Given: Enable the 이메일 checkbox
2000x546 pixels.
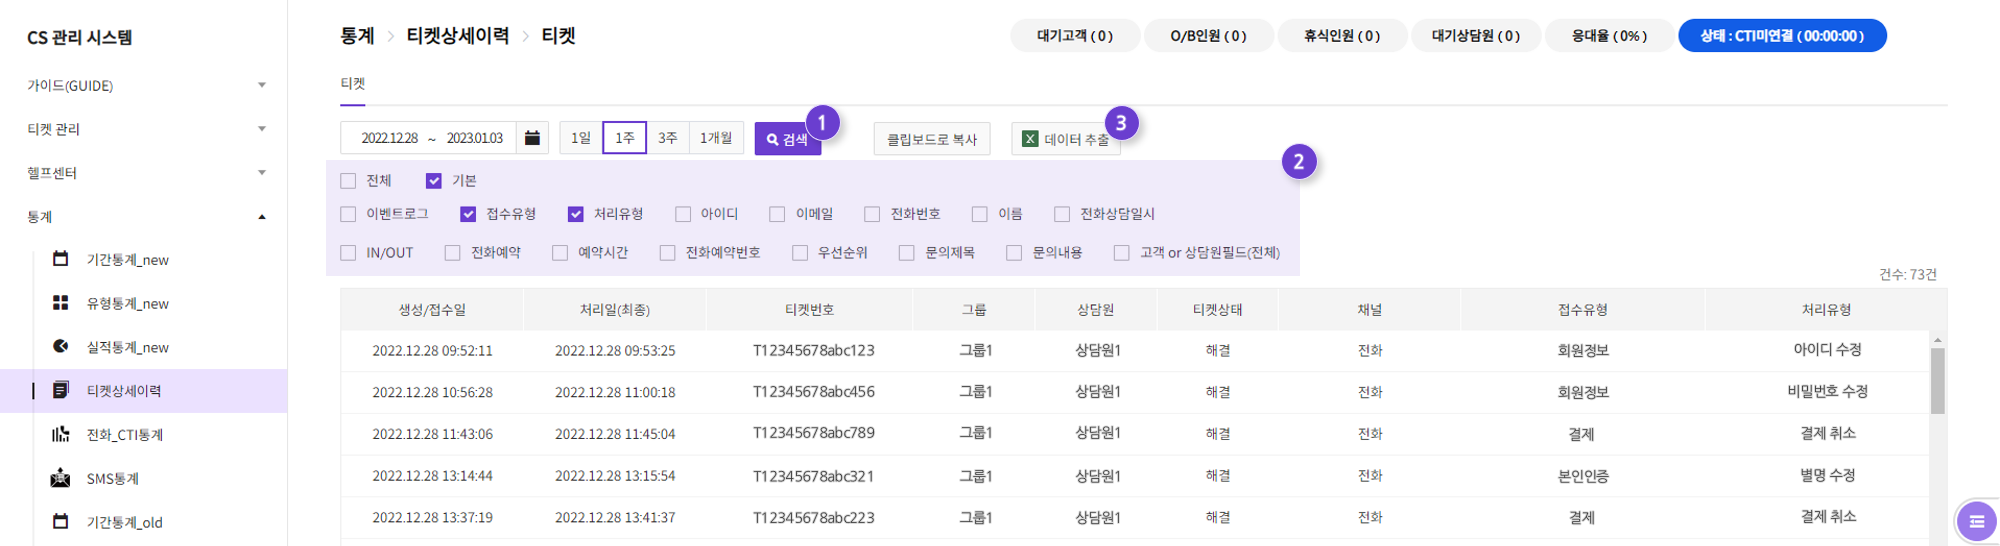Looking at the screenshot, I should click(x=777, y=214).
